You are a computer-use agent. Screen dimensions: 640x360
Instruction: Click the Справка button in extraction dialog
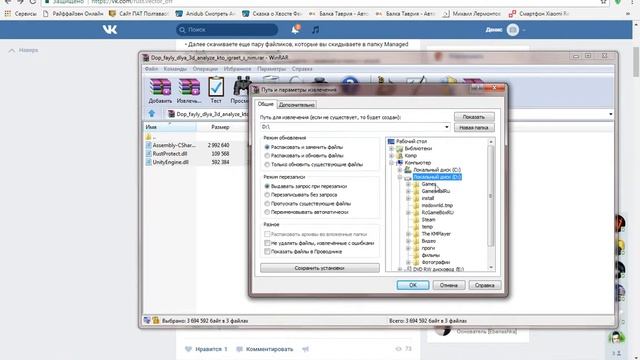tap(484, 285)
